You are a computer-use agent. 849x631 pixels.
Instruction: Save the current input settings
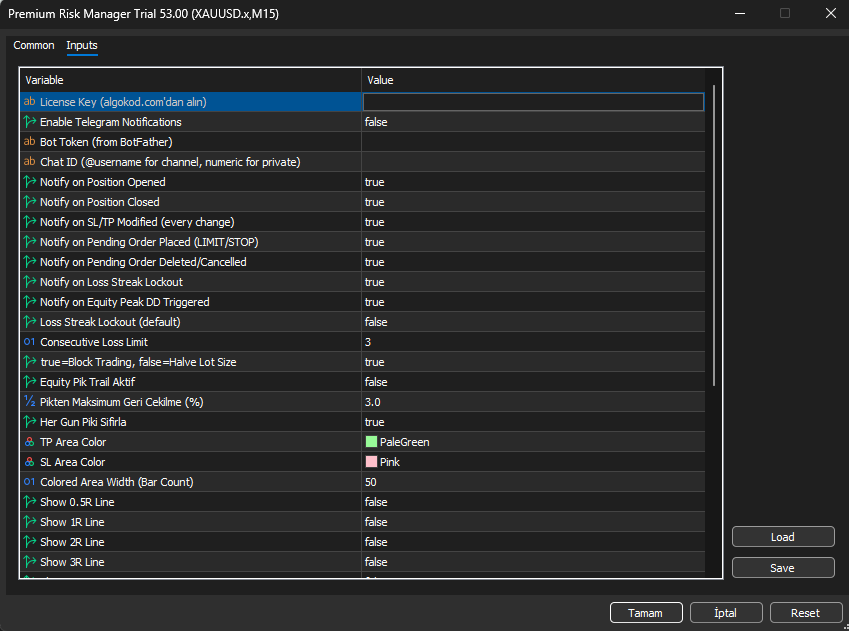click(x=783, y=568)
